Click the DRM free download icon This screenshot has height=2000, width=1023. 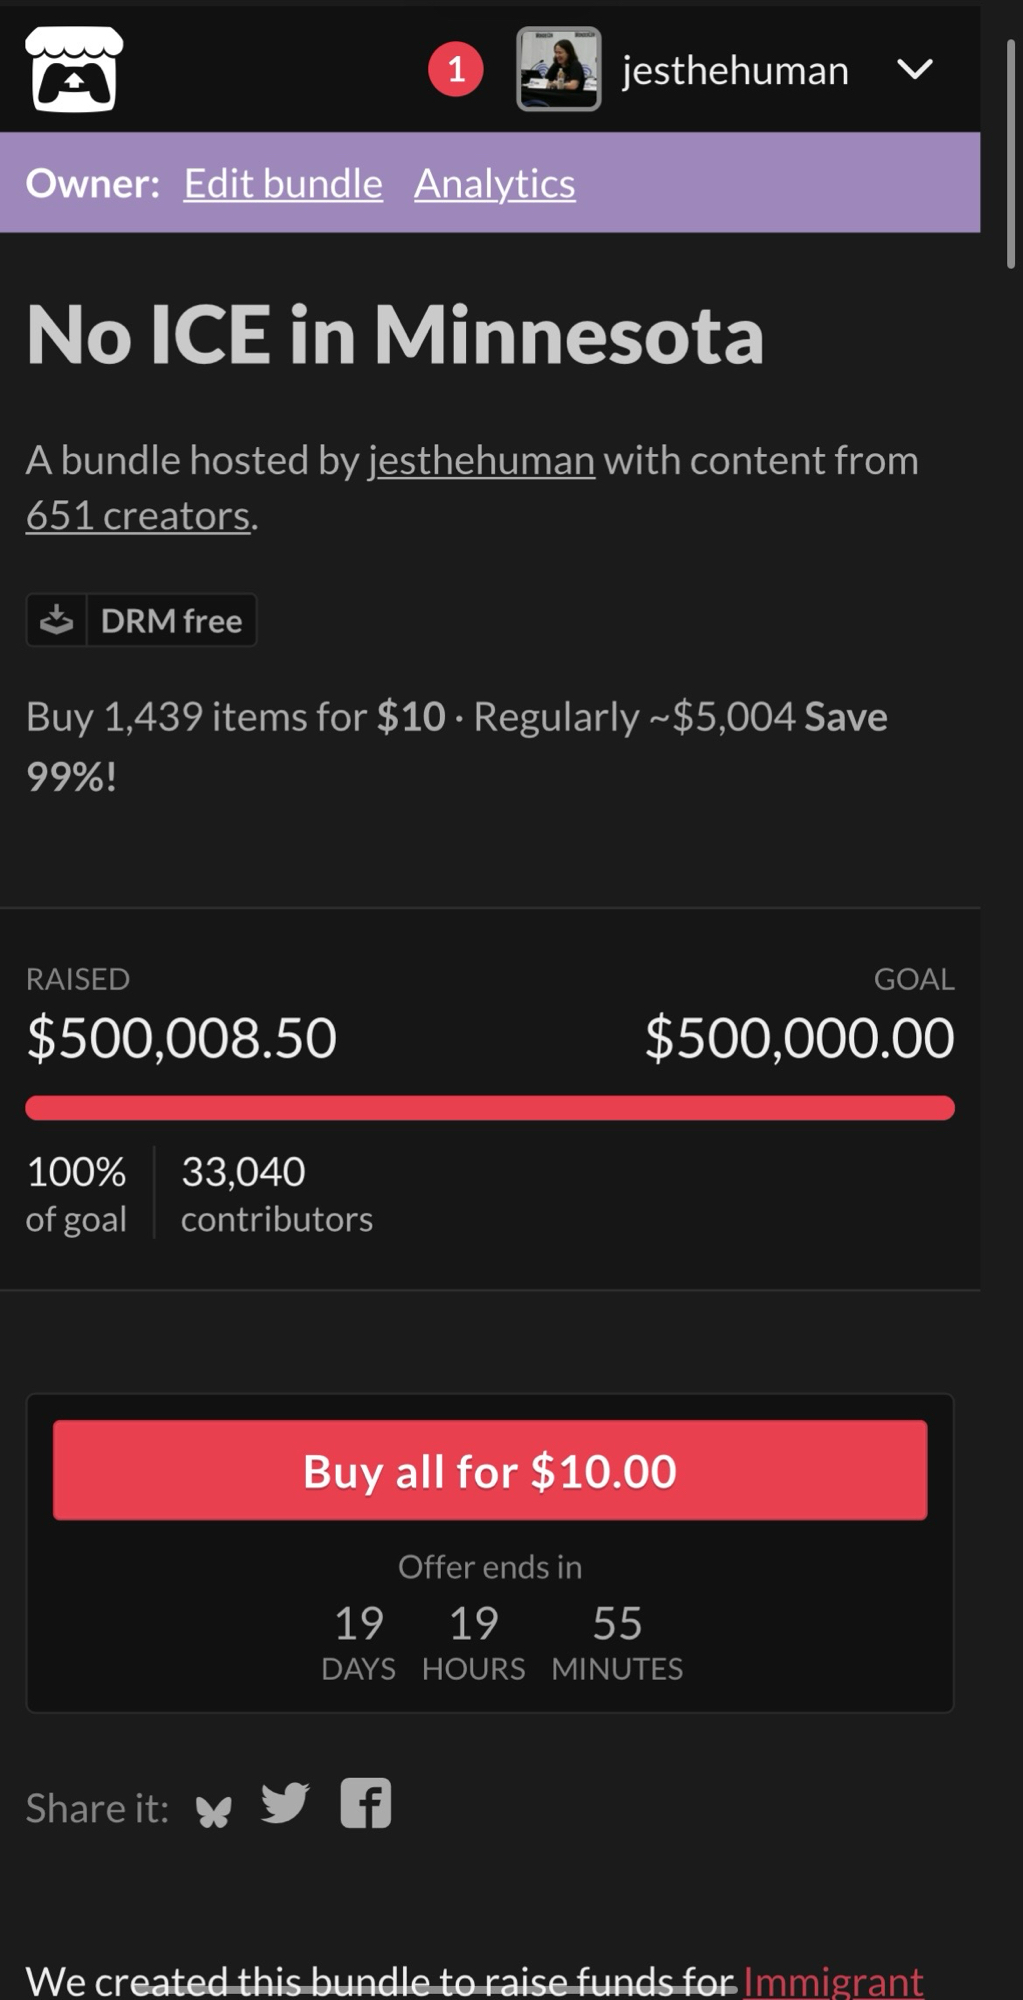point(57,620)
